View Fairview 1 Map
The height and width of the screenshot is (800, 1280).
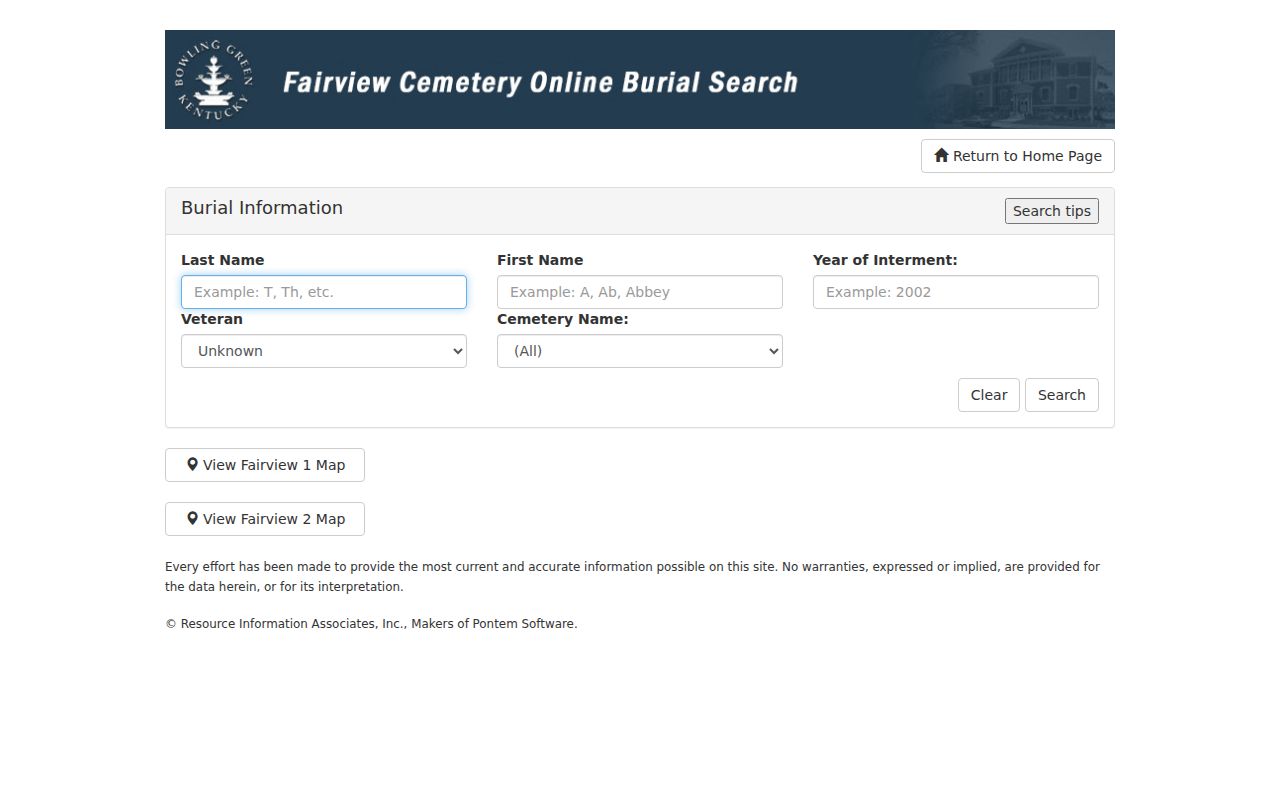point(265,465)
